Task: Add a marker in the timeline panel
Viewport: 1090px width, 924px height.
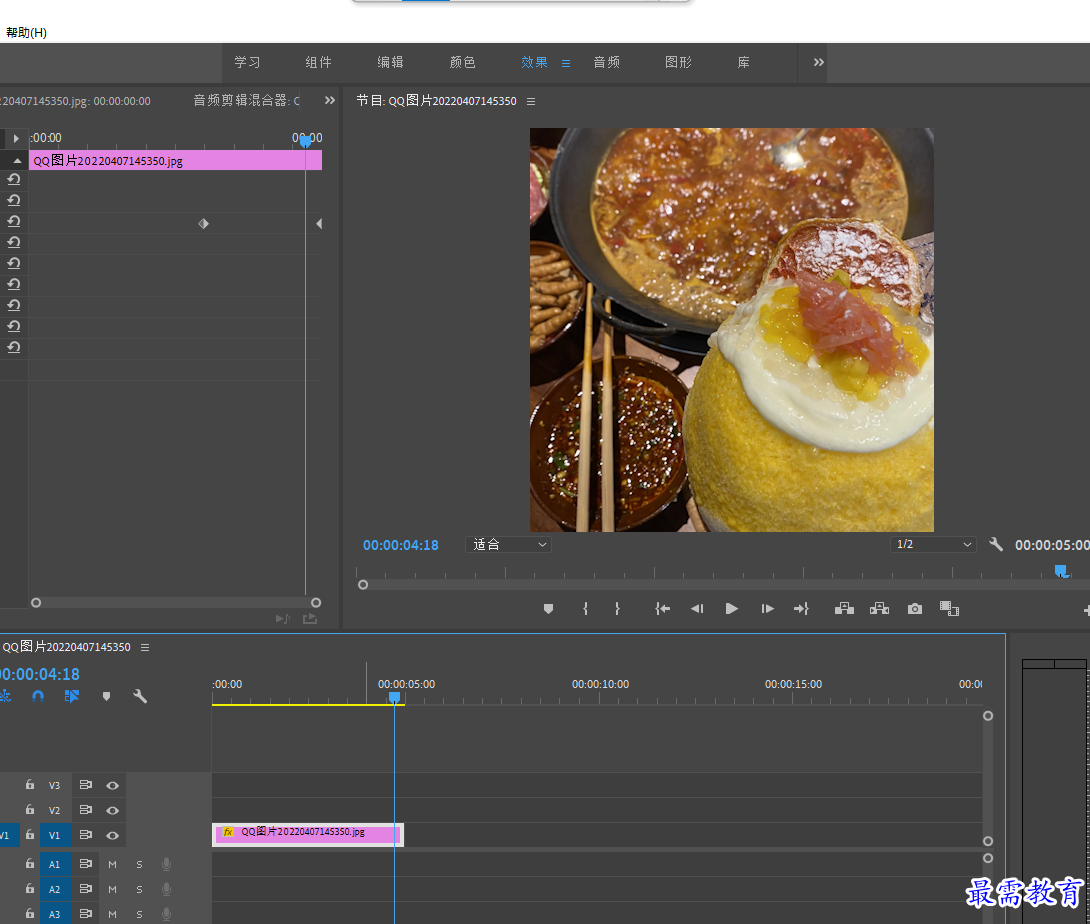Action: point(106,696)
